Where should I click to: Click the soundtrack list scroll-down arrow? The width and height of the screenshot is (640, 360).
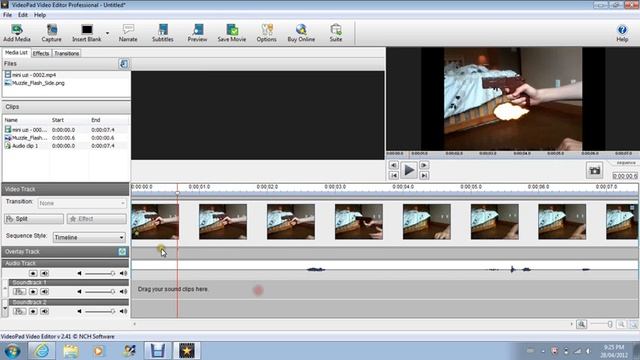(5, 308)
